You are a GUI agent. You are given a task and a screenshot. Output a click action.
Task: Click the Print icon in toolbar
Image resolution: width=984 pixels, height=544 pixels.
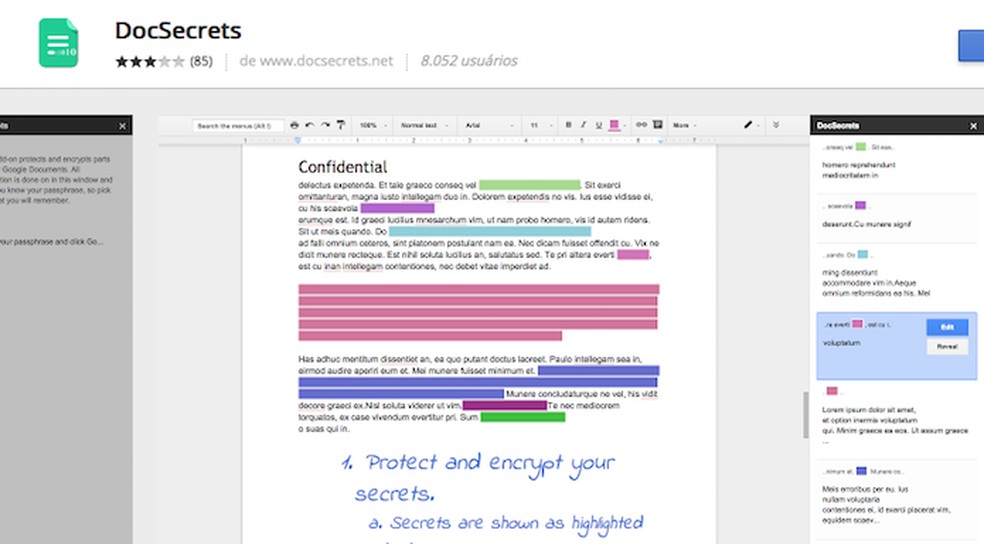click(294, 125)
